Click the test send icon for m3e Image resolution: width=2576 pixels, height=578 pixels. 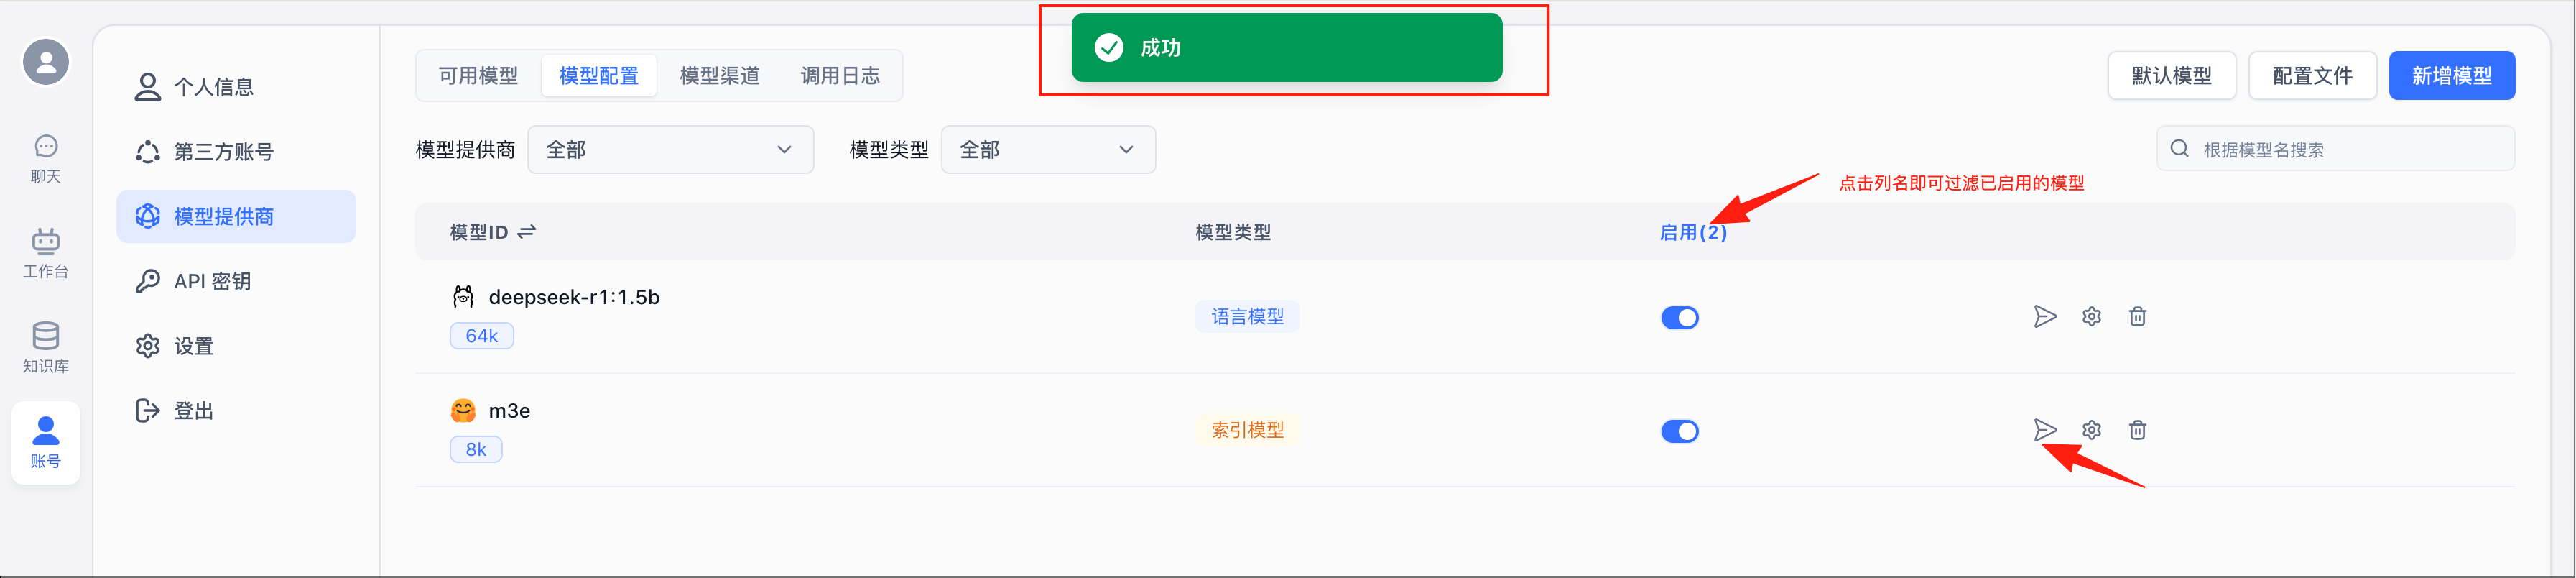pos(2044,430)
